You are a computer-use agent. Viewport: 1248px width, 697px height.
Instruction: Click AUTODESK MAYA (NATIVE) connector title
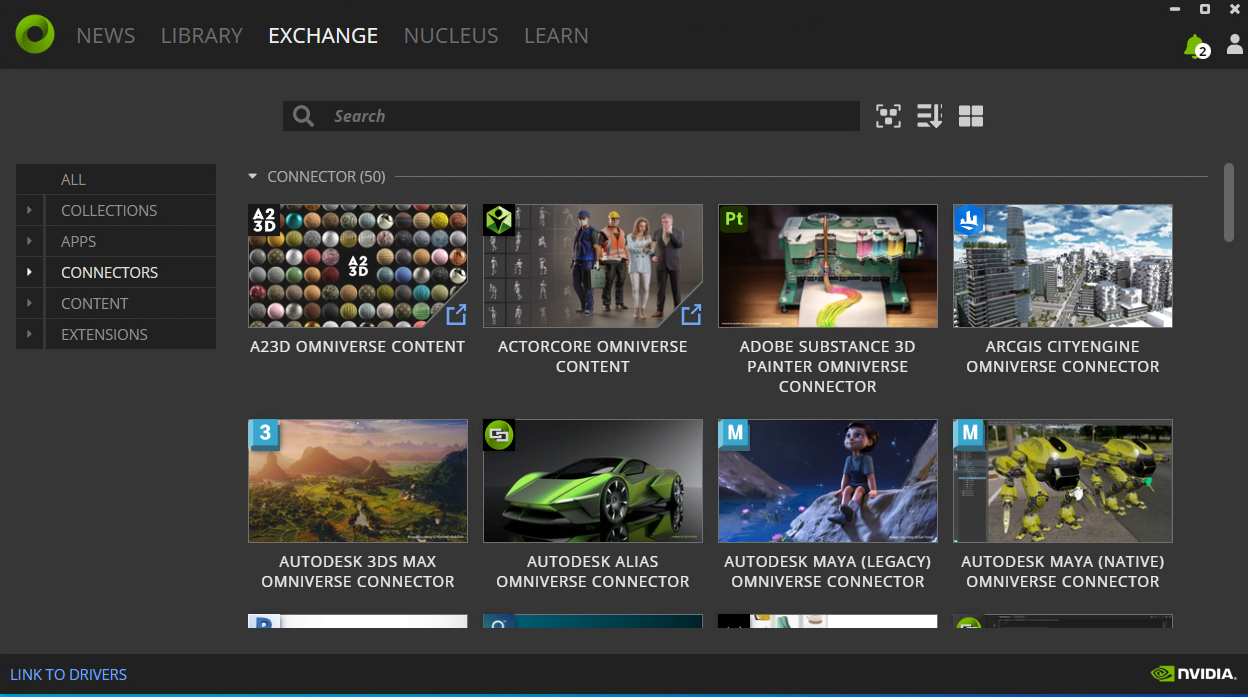pyautogui.click(x=1063, y=572)
